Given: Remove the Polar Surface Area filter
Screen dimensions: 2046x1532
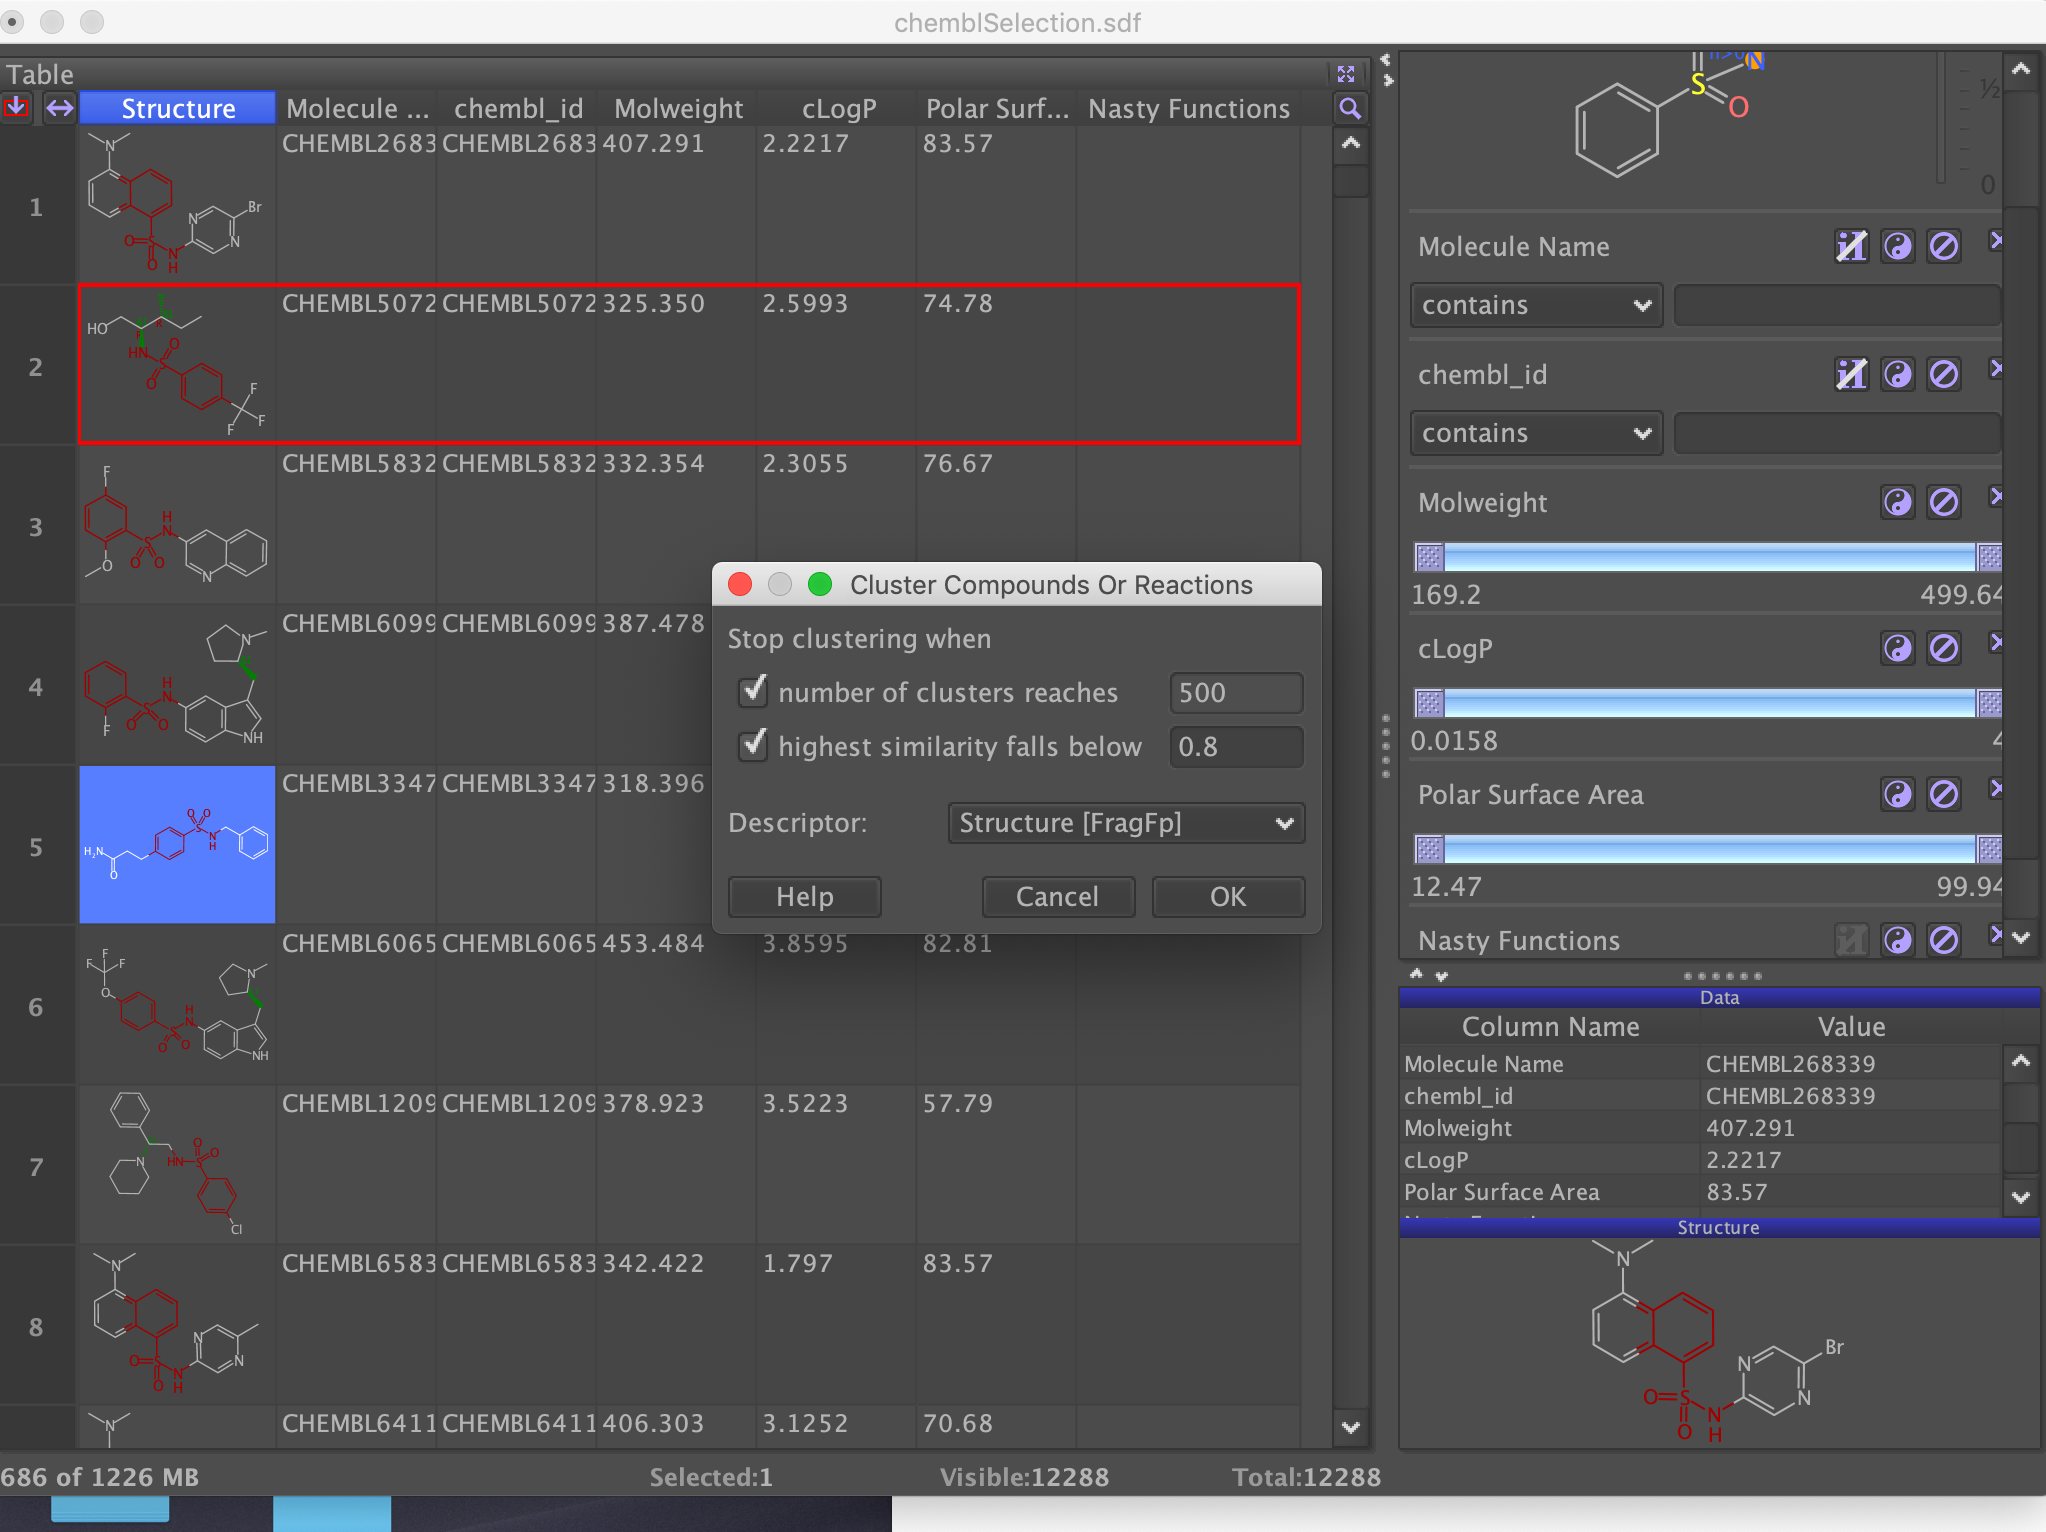Looking at the screenshot, I should point(1995,788).
